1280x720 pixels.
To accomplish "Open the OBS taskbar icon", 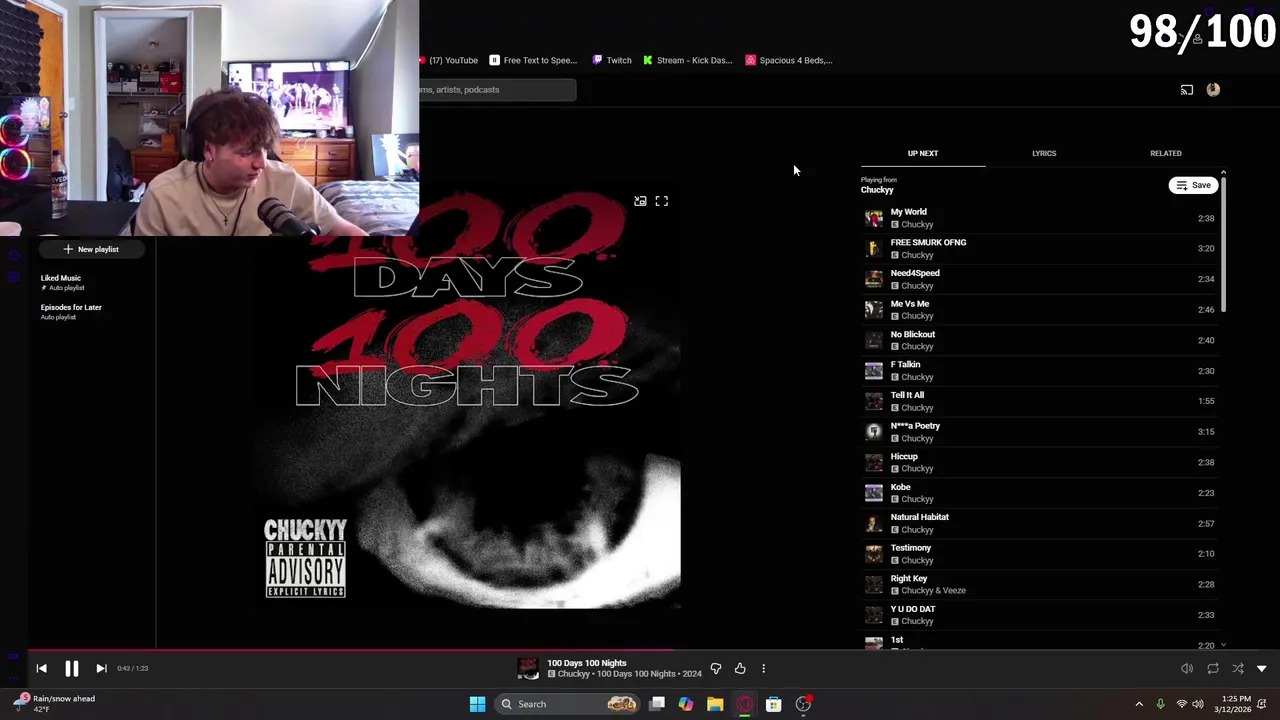I will tap(803, 704).
